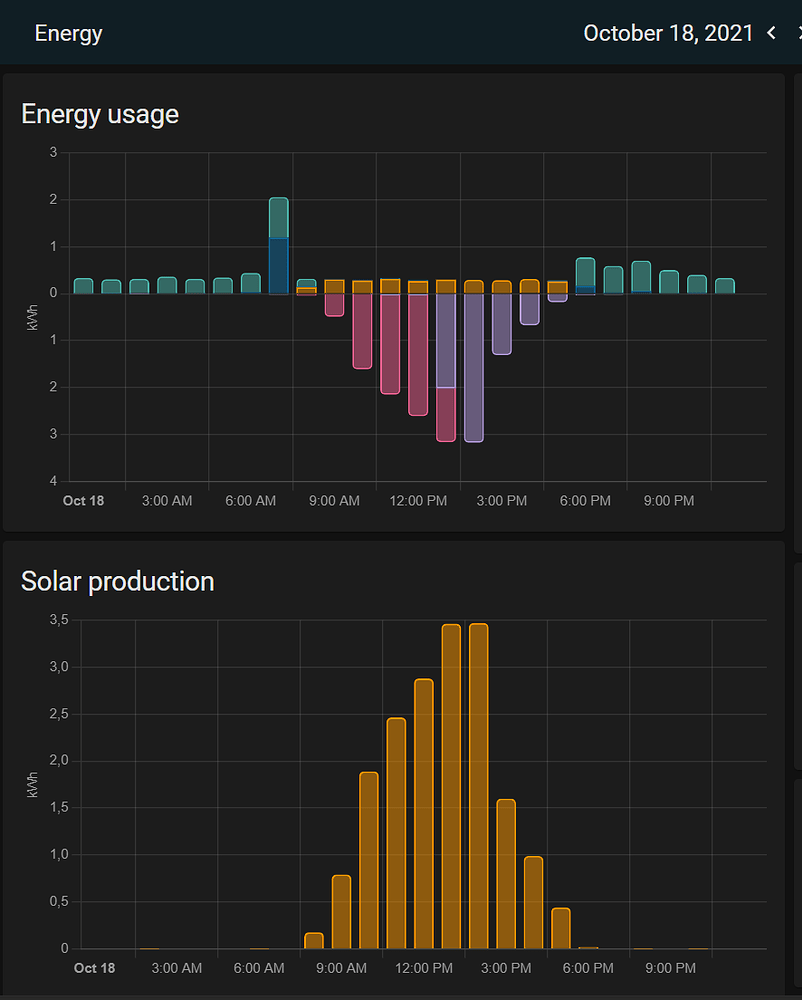Click the solar bar at 9:00 AM
Viewport: 802px width, 1000px height.
tap(341, 912)
